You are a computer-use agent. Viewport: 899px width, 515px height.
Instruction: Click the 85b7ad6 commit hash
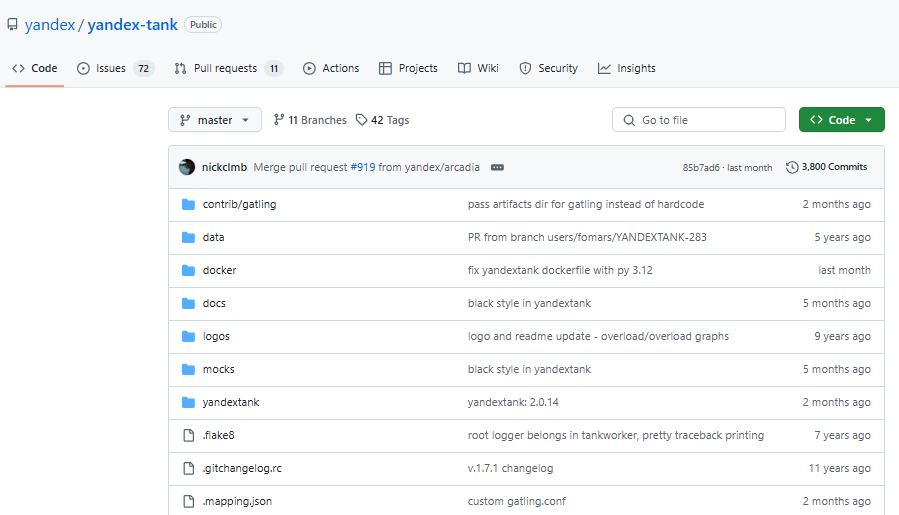click(x=701, y=167)
